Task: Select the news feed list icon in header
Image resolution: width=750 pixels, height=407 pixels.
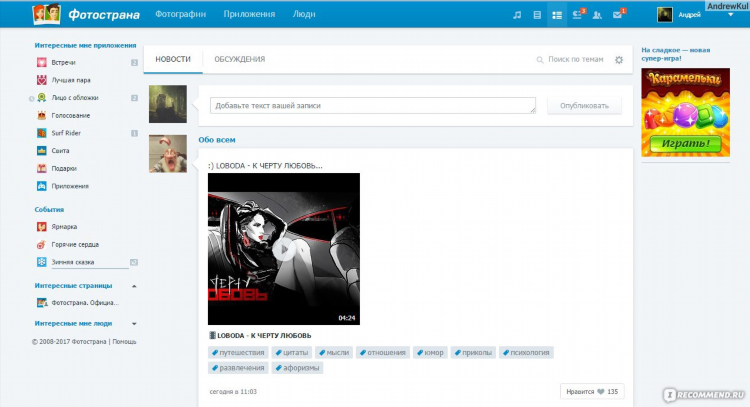Action: click(557, 15)
